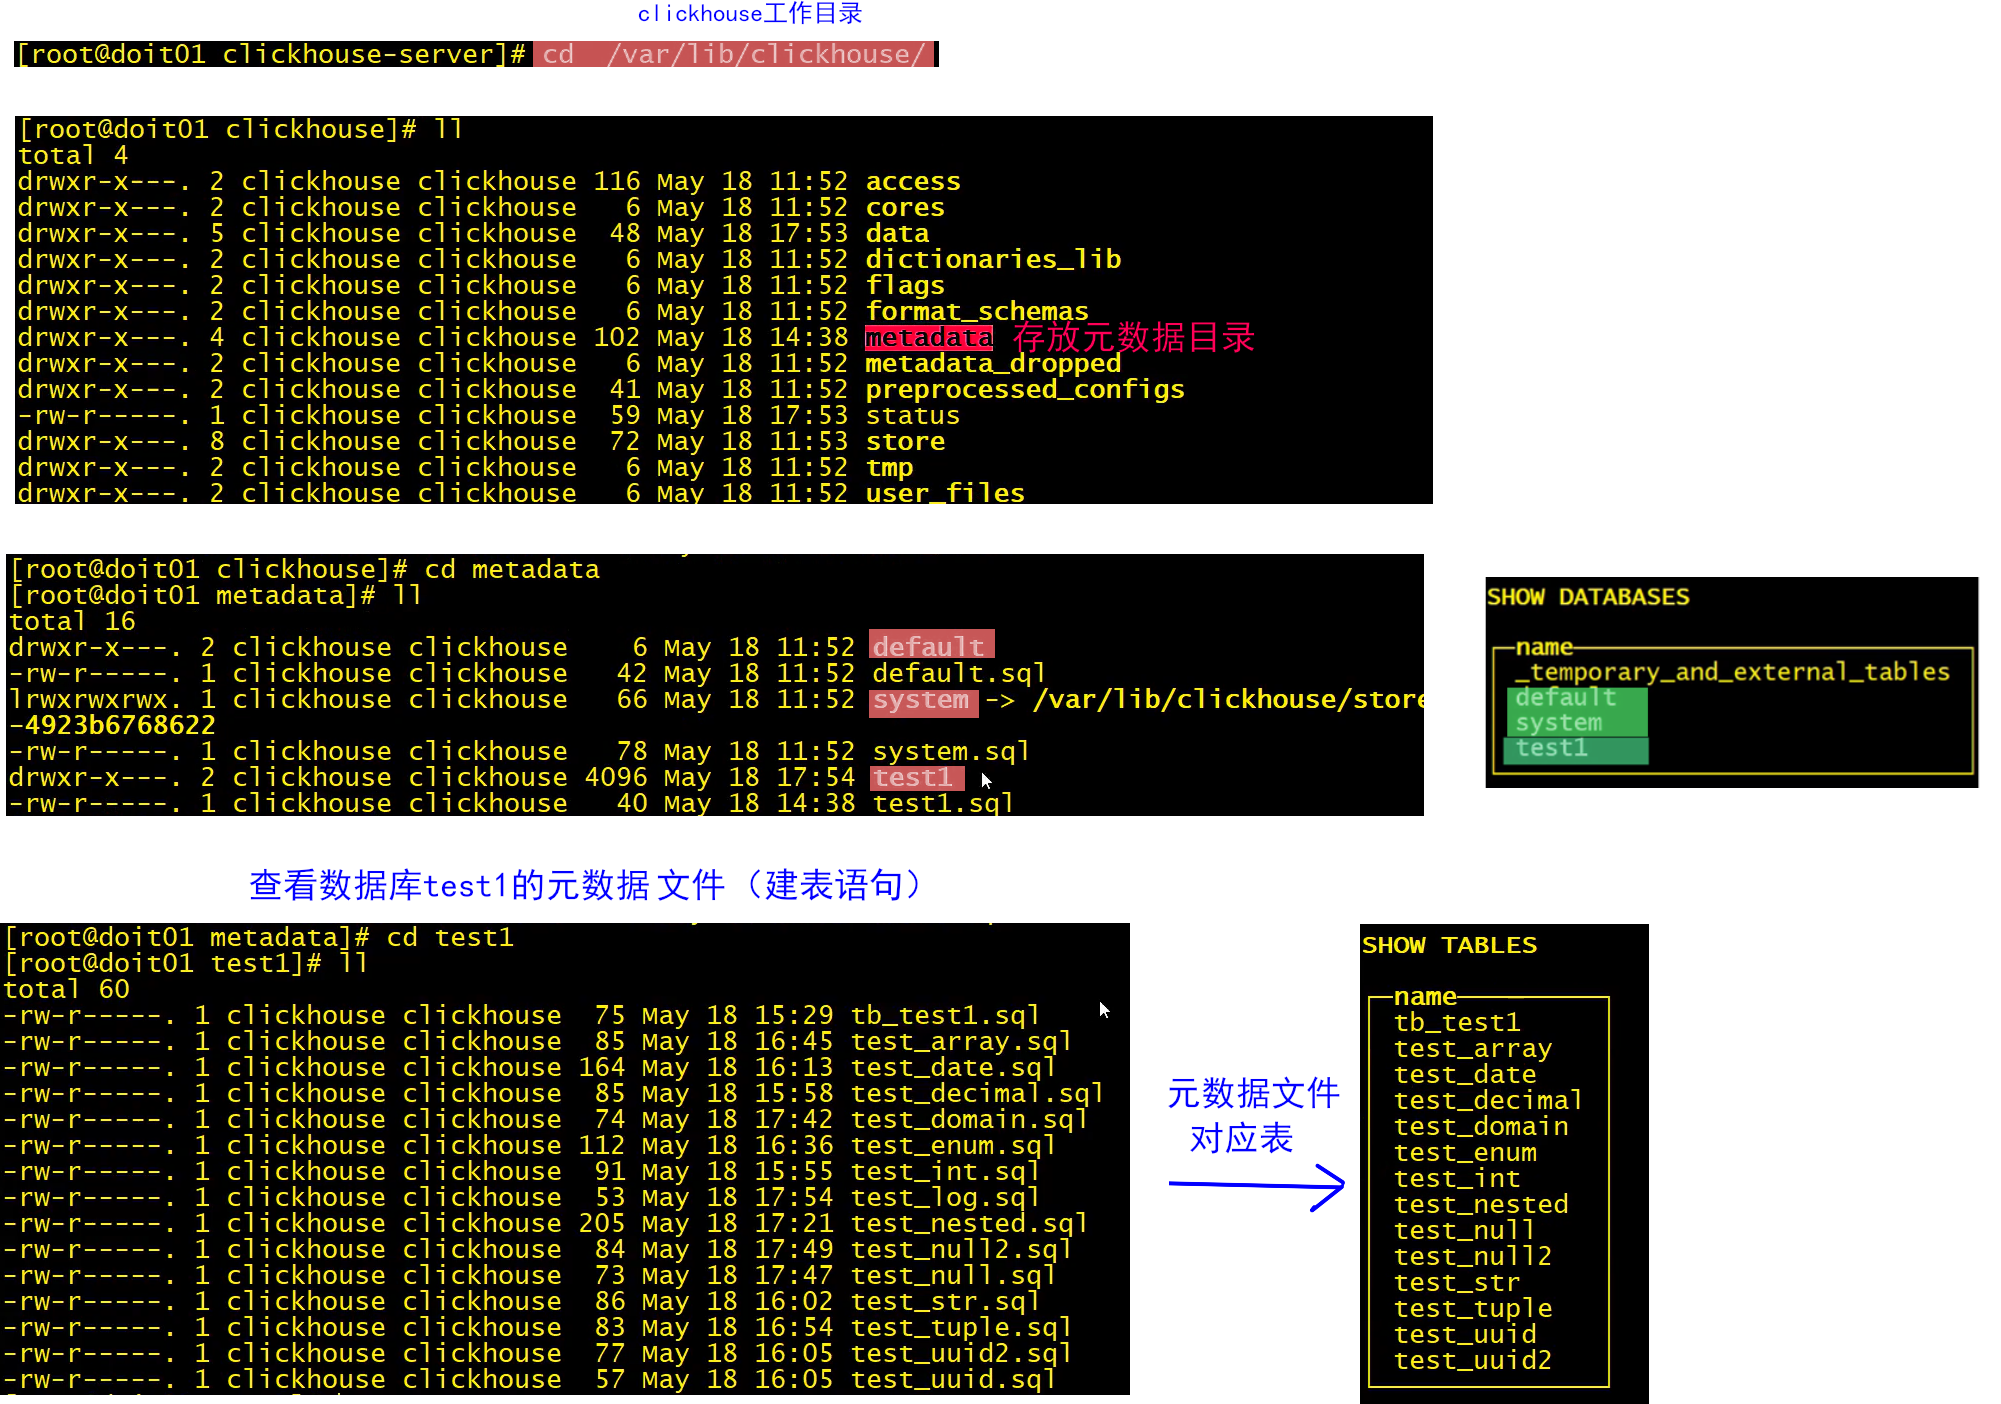Click the 'tb_test1.sql' file name
This screenshot has width=2001, height=1404.
point(945,1015)
